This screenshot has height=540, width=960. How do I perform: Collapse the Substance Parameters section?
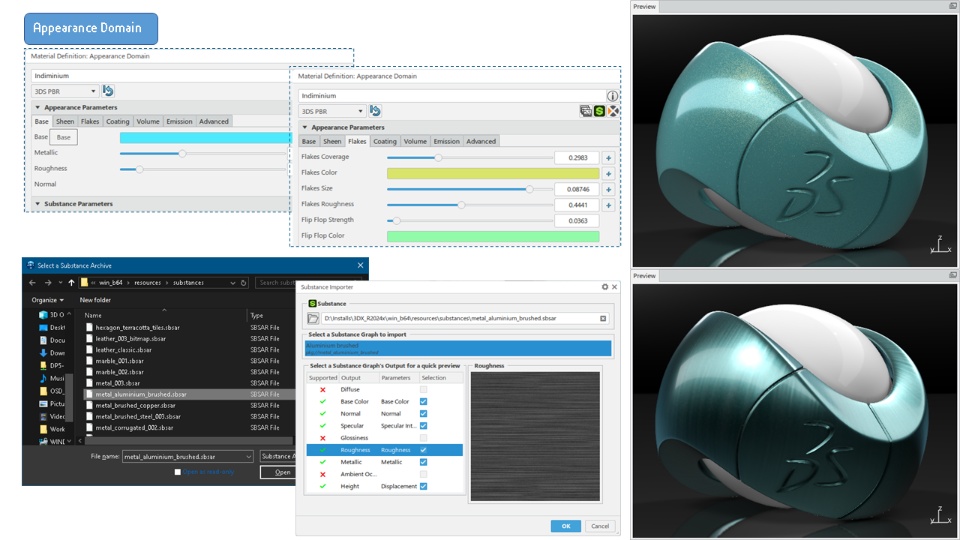click(37, 204)
